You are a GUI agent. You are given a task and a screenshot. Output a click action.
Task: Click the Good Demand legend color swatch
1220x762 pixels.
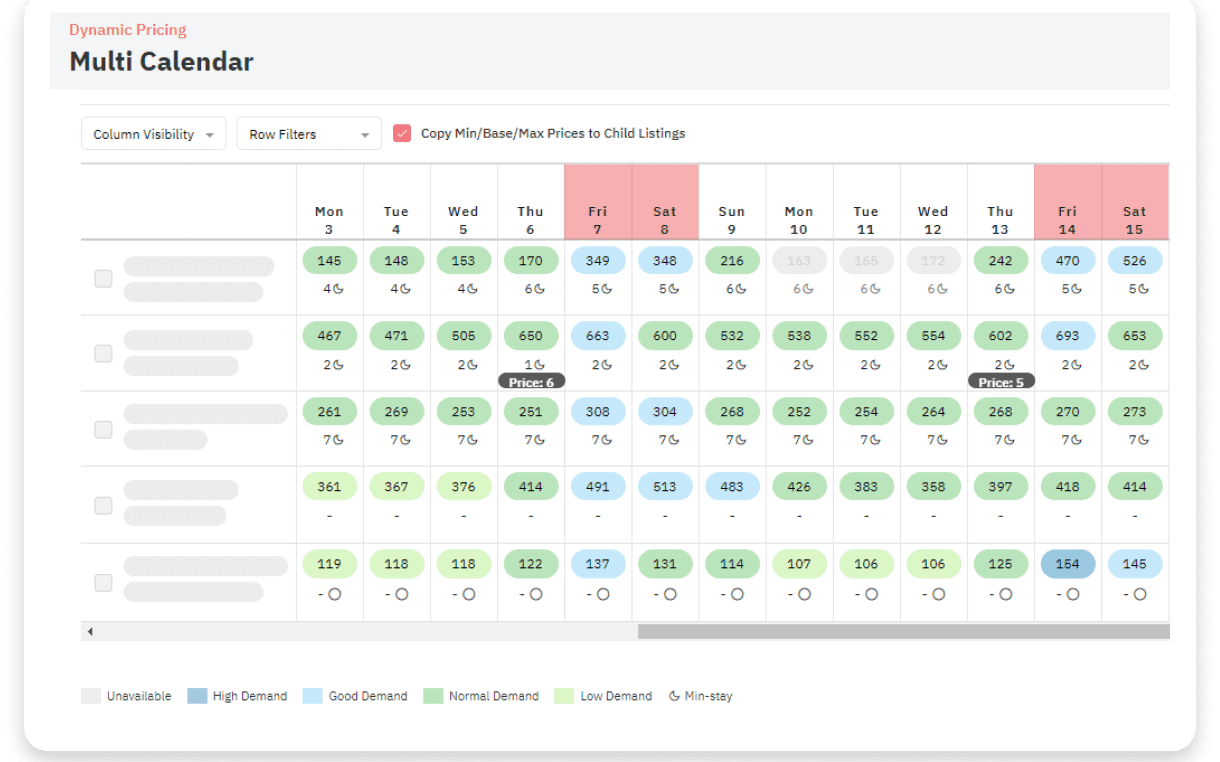pos(312,696)
